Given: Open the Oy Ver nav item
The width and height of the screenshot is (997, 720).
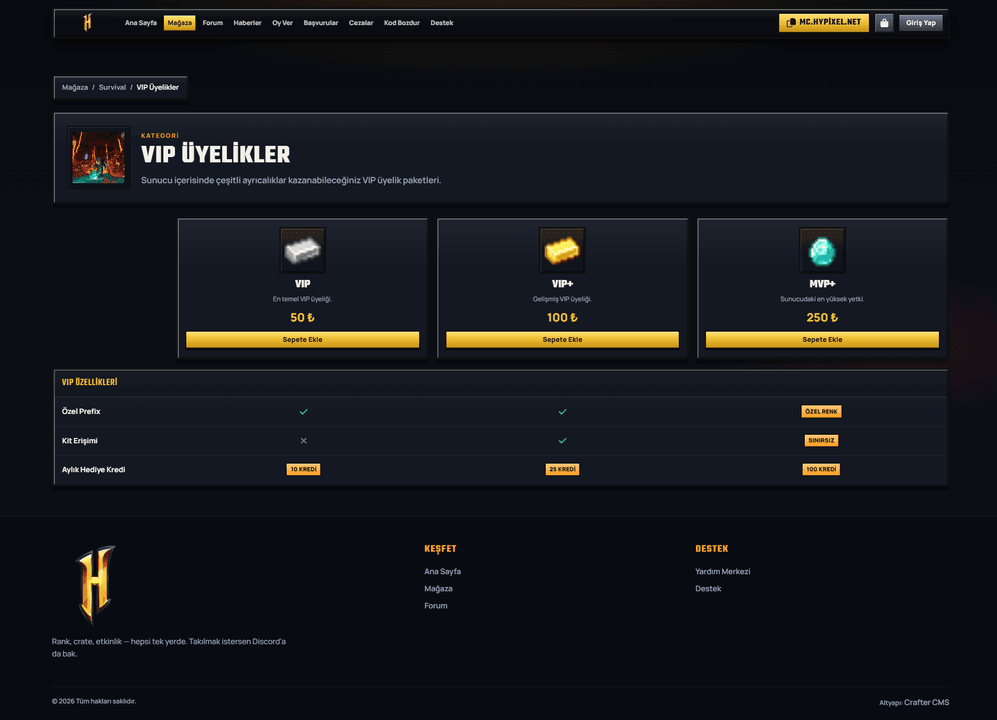Looking at the screenshot, I should (282, 23).
